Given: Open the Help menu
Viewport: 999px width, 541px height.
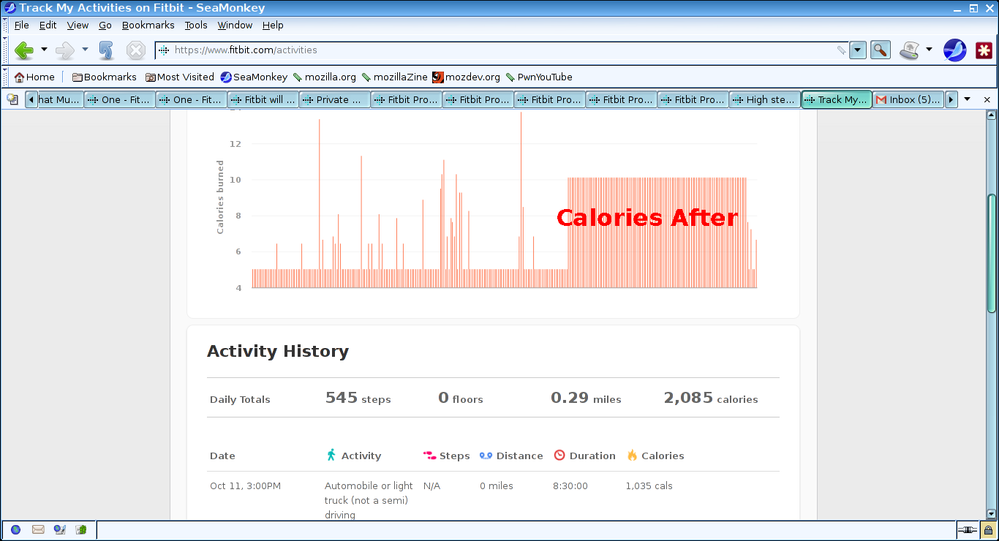Looking at the screenshot, I should click(x=273, y=25).
